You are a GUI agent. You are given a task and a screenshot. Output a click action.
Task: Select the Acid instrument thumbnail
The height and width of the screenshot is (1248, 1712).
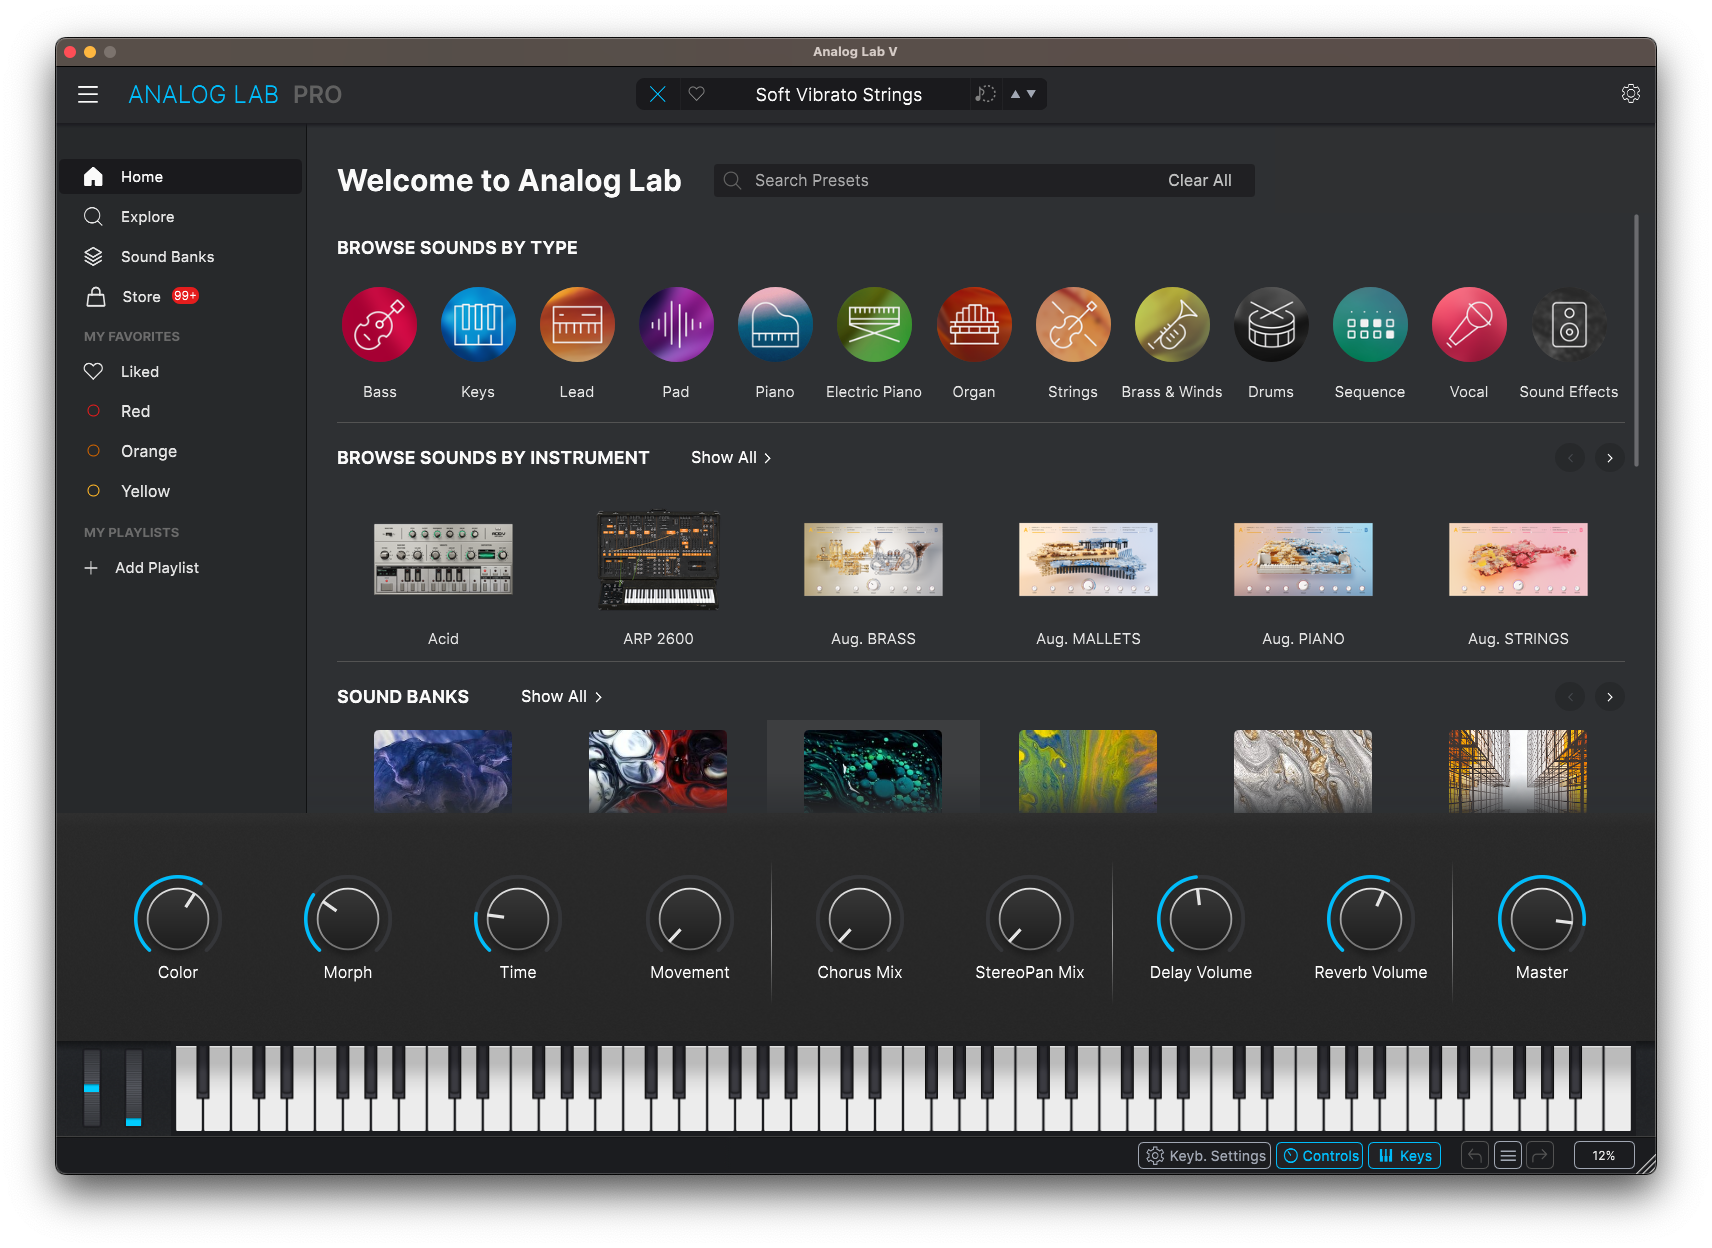click(443, 559)
